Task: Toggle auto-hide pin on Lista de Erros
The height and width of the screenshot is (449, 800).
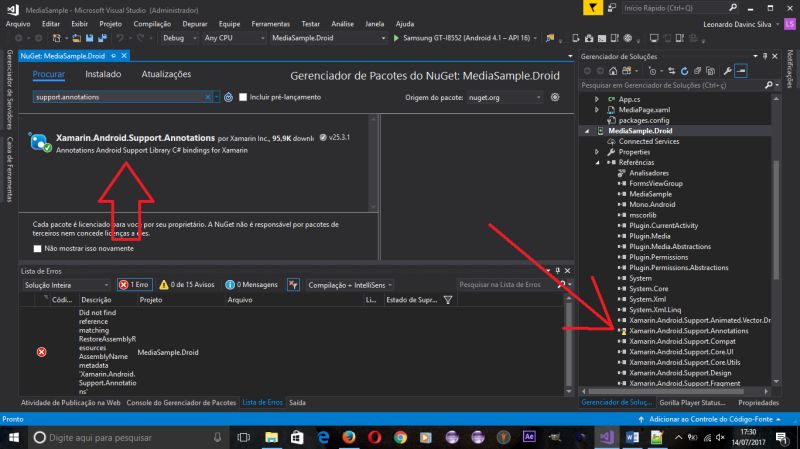Action: 558,270
